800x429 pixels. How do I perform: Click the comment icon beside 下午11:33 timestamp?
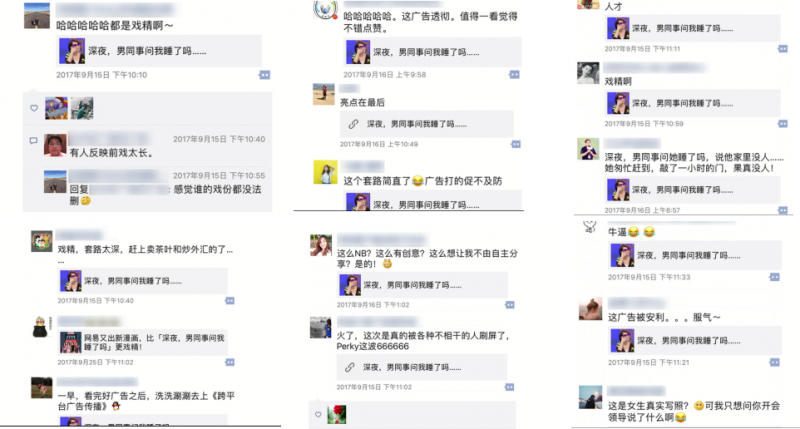[x=774, y=277]
